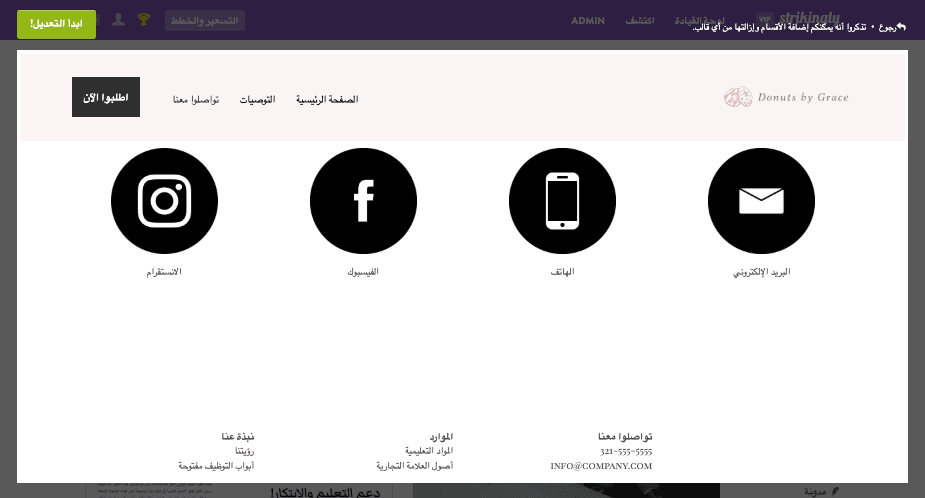Click the trophy icon in top bar
The height and width of the screenshot is (498, 925).
(x=143, y=19)
